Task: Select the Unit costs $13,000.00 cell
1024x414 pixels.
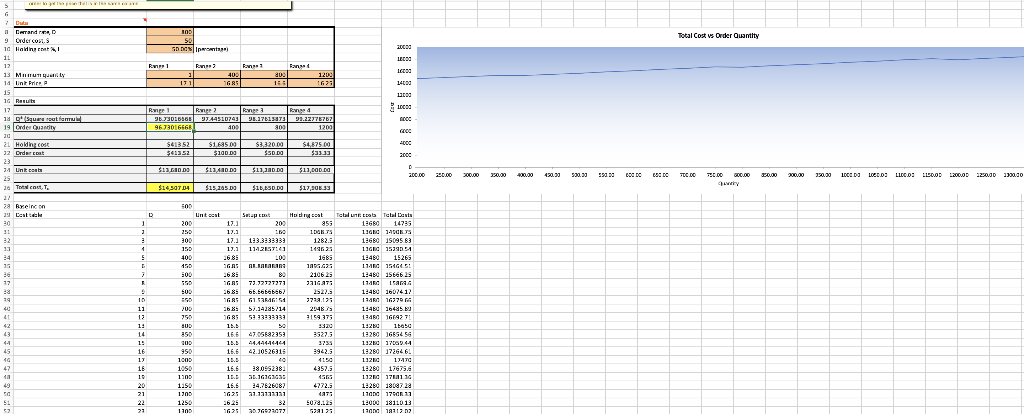Action: (x=311, y=170)
